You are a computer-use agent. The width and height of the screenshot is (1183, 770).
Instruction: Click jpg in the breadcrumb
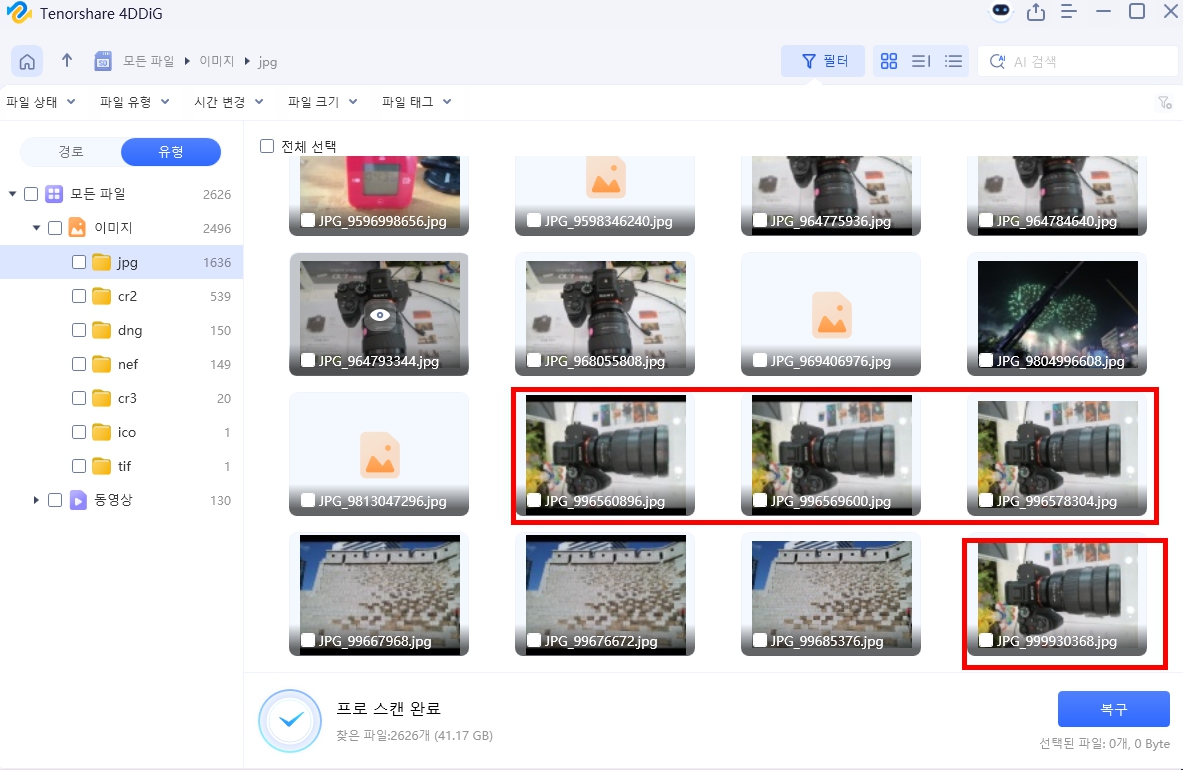pyautogui.click(x=268, y=62)
